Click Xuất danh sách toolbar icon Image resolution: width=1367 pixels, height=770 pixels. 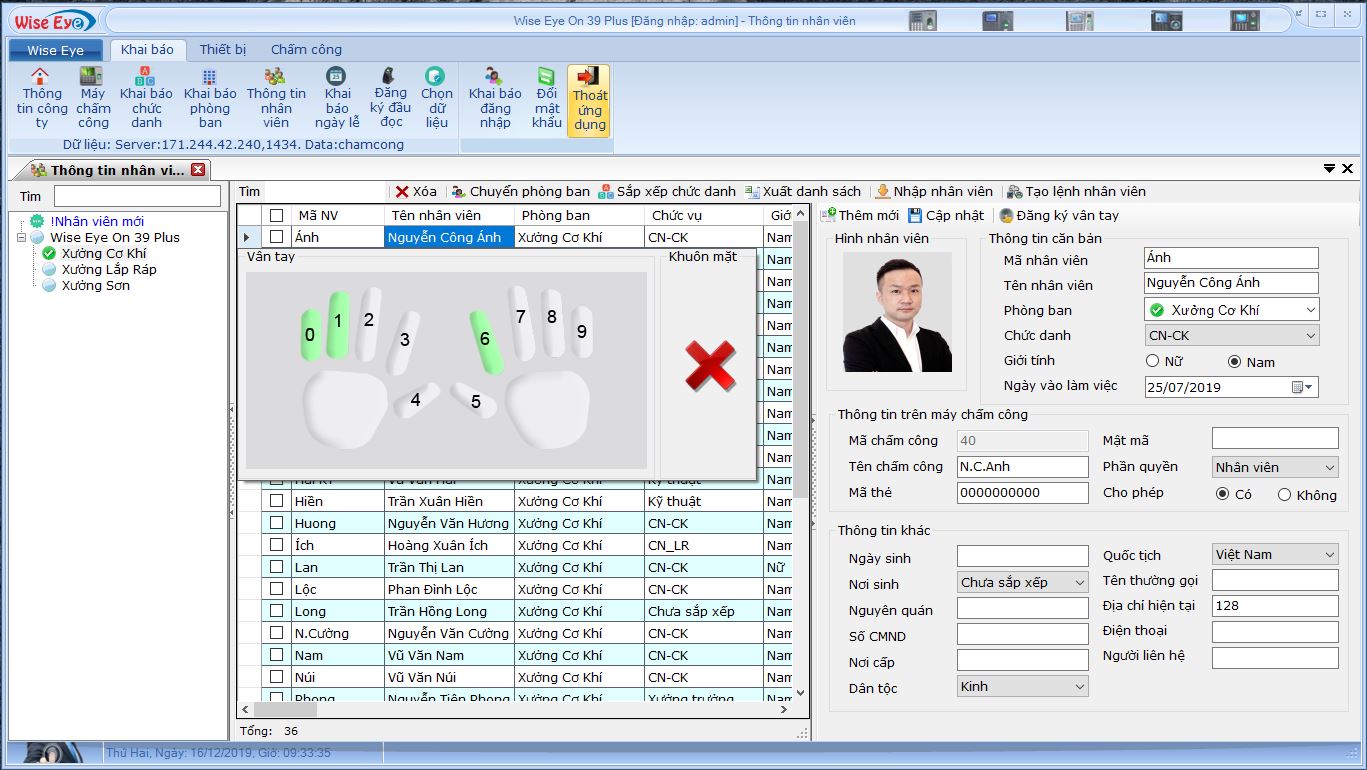[x=753, y=192]
